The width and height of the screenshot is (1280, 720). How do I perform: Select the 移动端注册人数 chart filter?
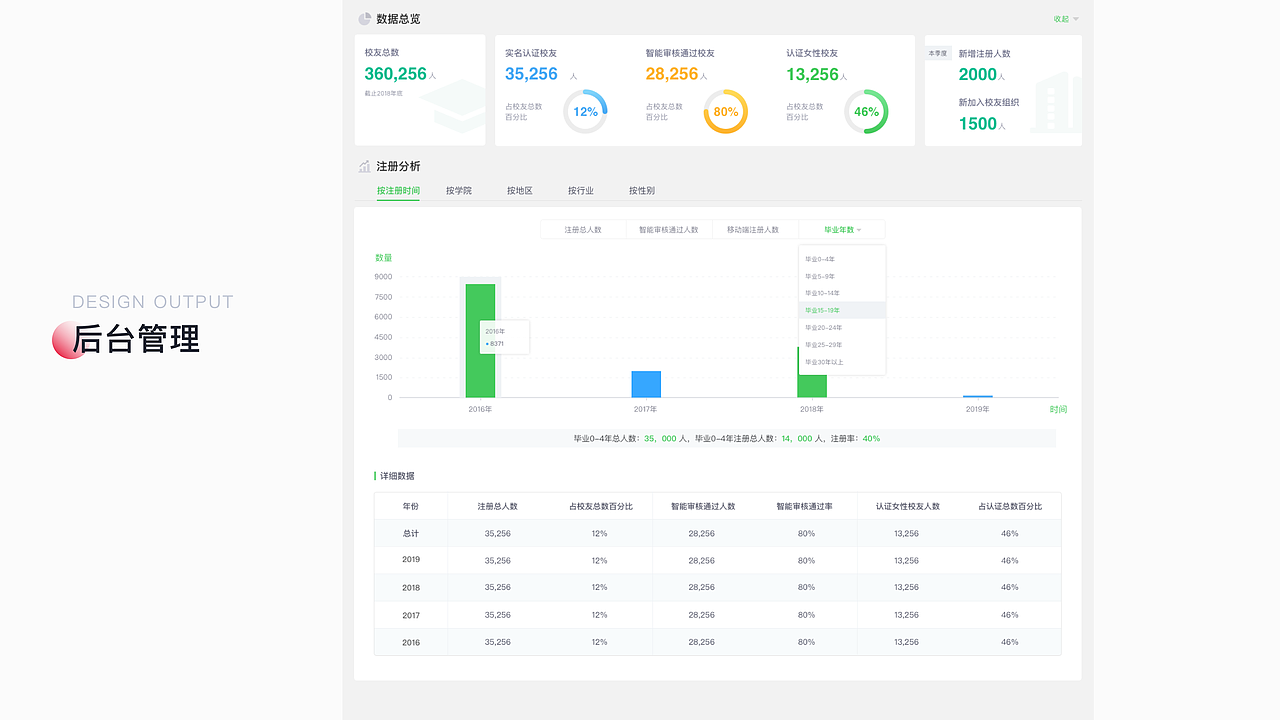[x=756, y=230]
